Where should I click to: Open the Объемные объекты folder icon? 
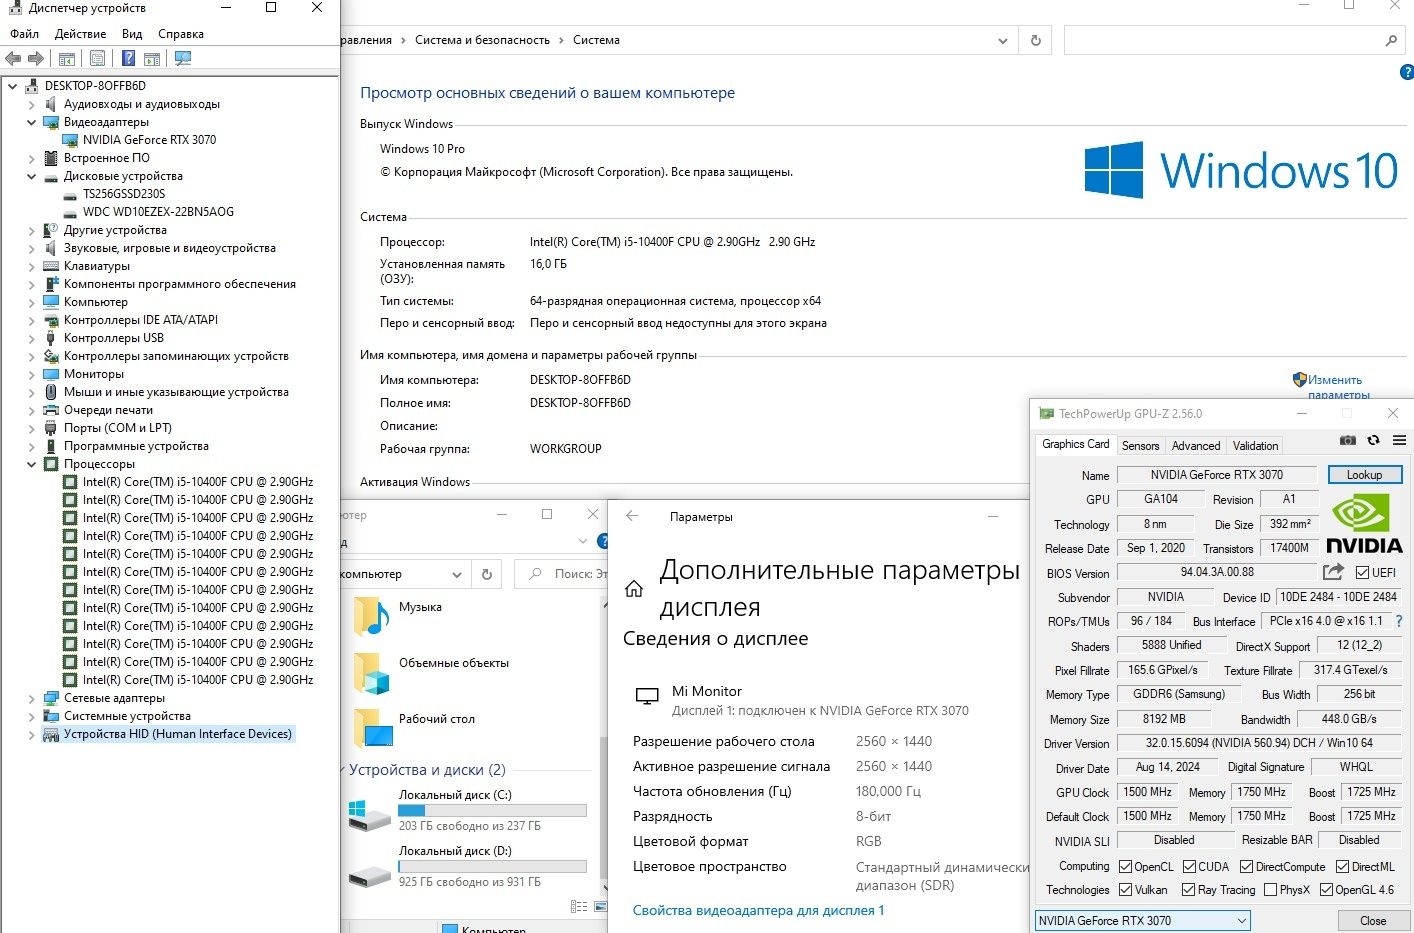[x=371, y=673]
